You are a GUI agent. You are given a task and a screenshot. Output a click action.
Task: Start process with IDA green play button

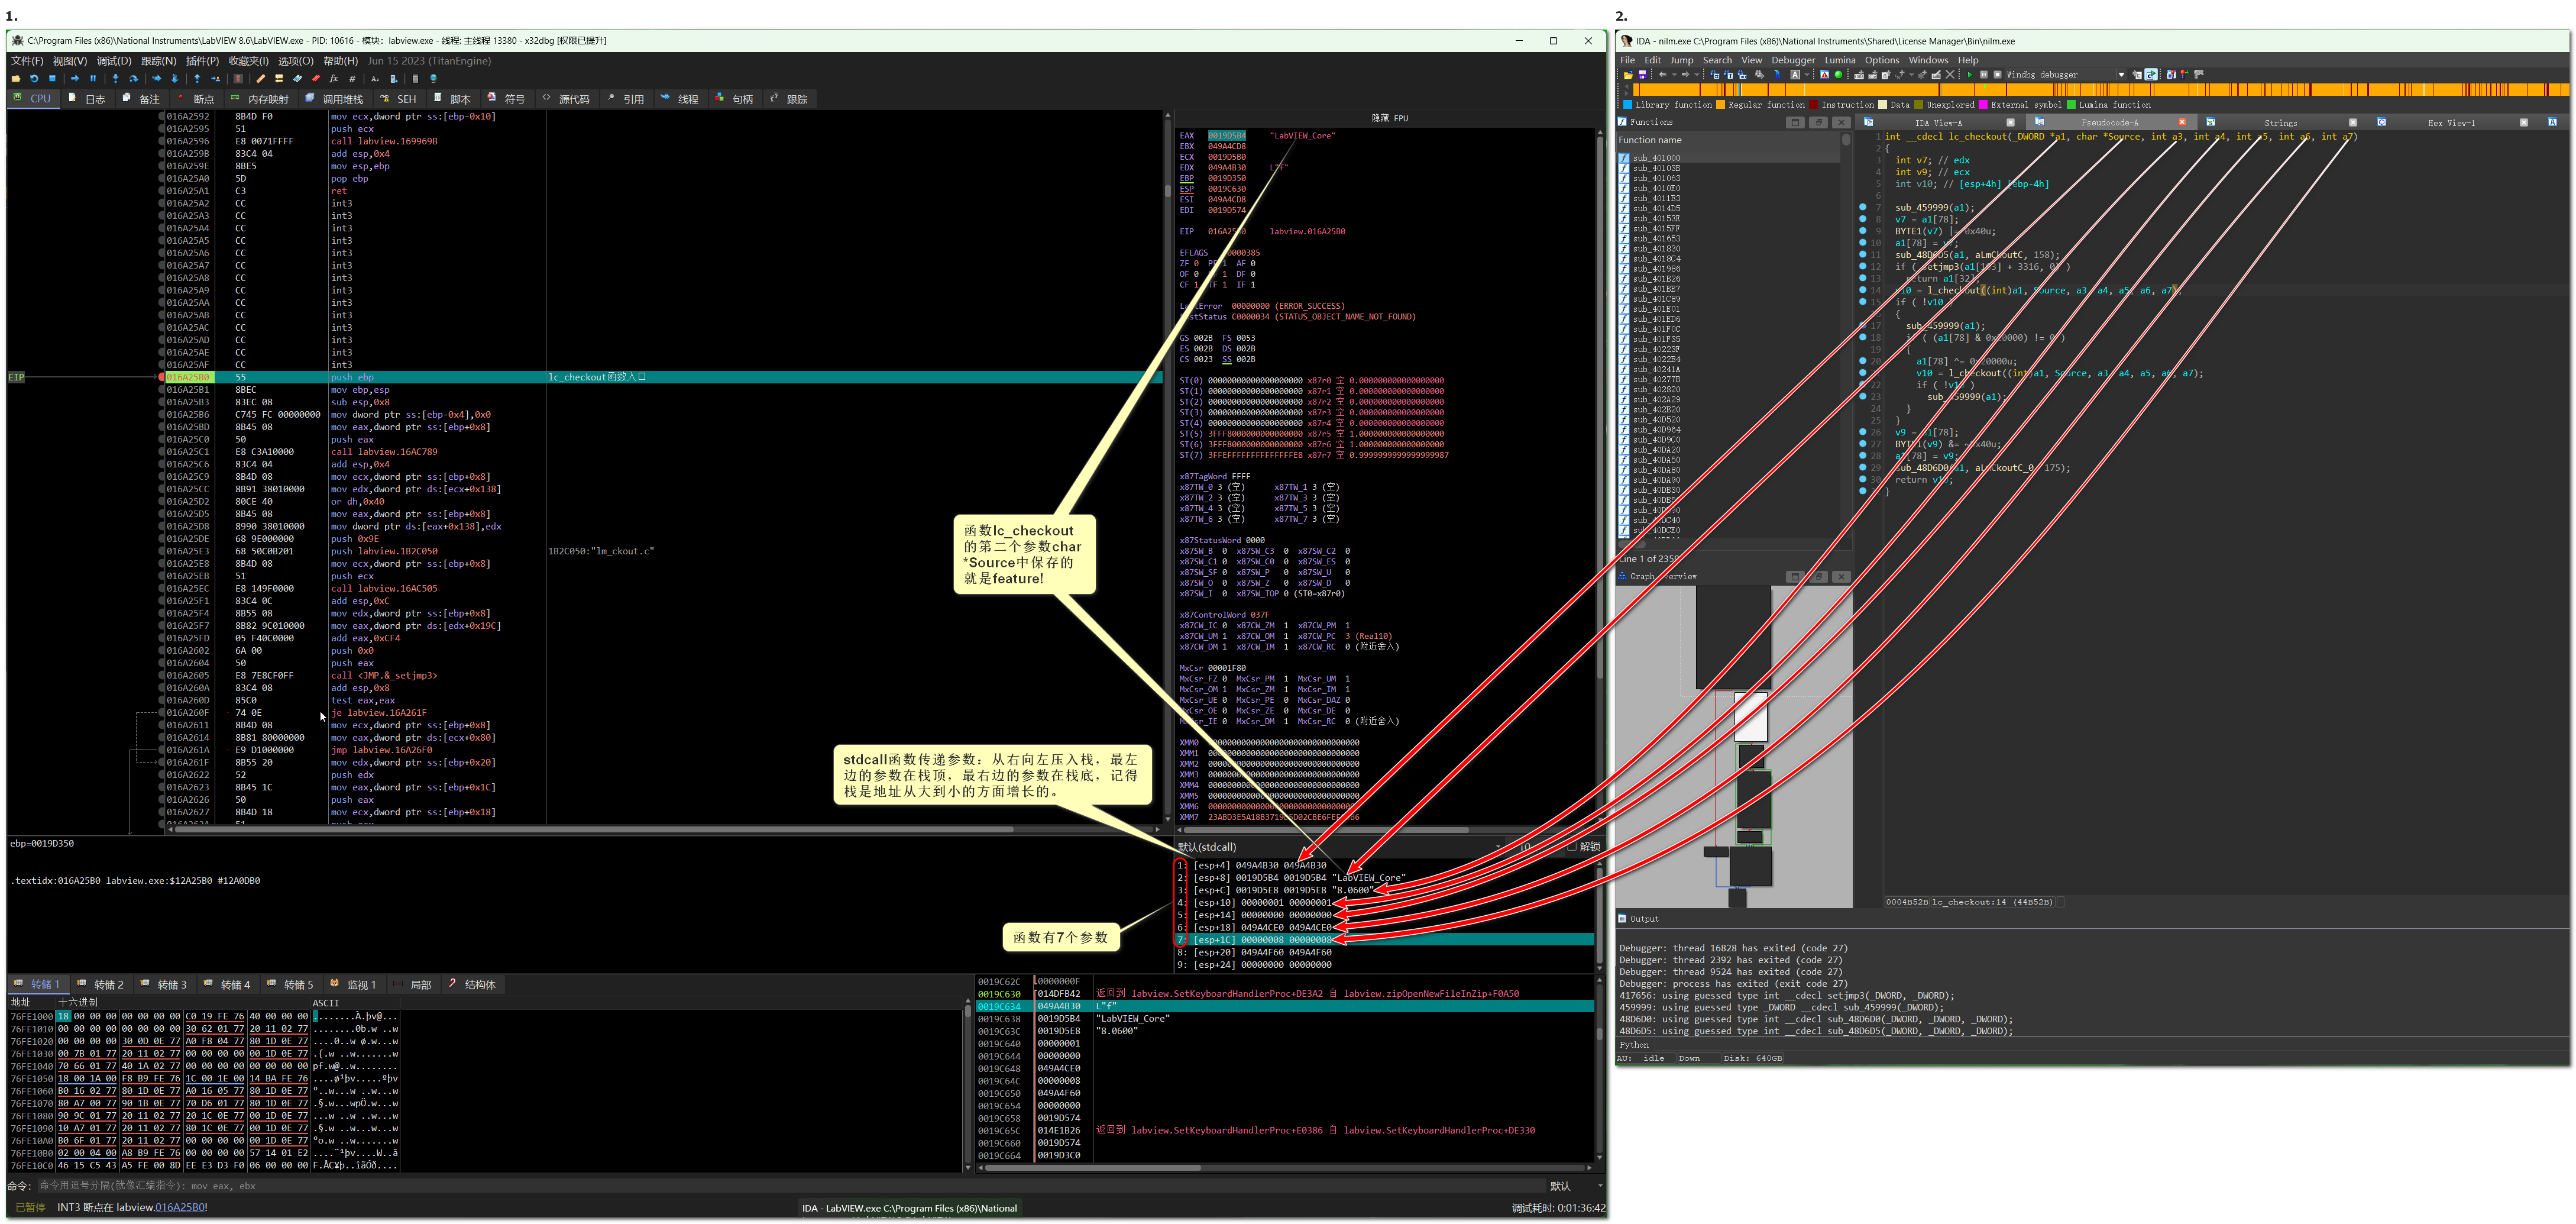tap(1970, 75)
